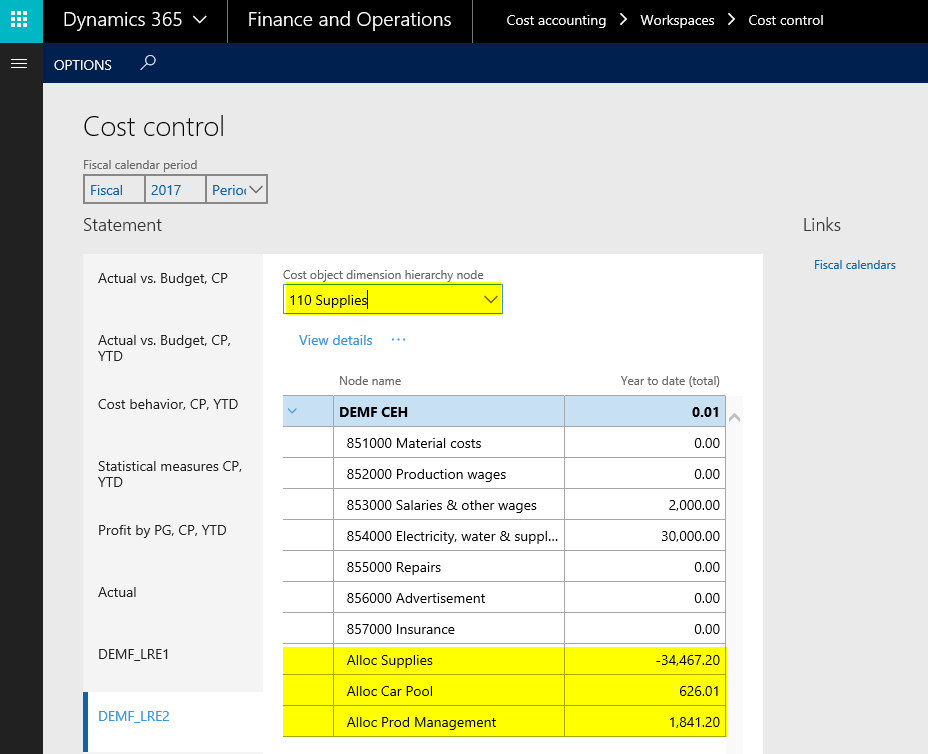The height and width of the screenshot is (754, 928).
Task: Expand the Period dropdown arrow
Action: point(255,189)
